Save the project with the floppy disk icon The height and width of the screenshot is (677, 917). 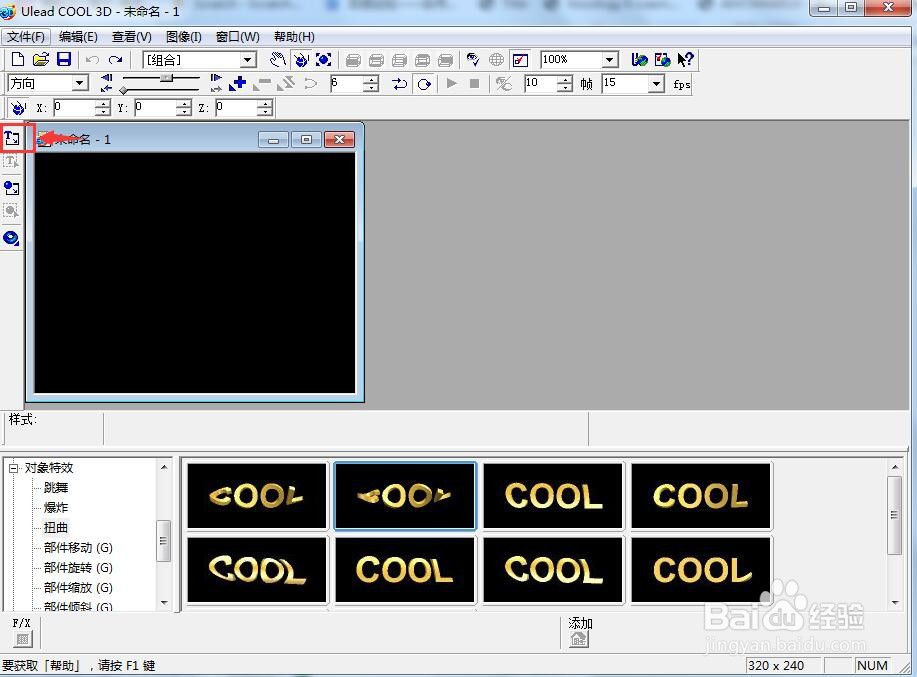[64, 60]
